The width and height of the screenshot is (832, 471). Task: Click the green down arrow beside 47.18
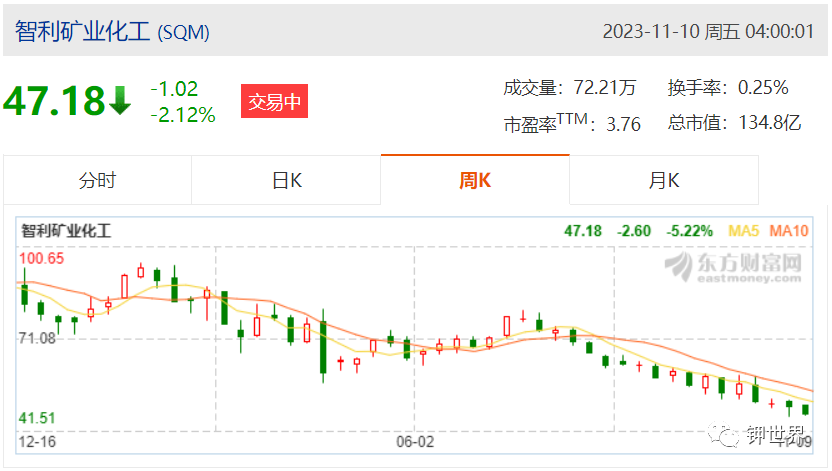(120, 101)
